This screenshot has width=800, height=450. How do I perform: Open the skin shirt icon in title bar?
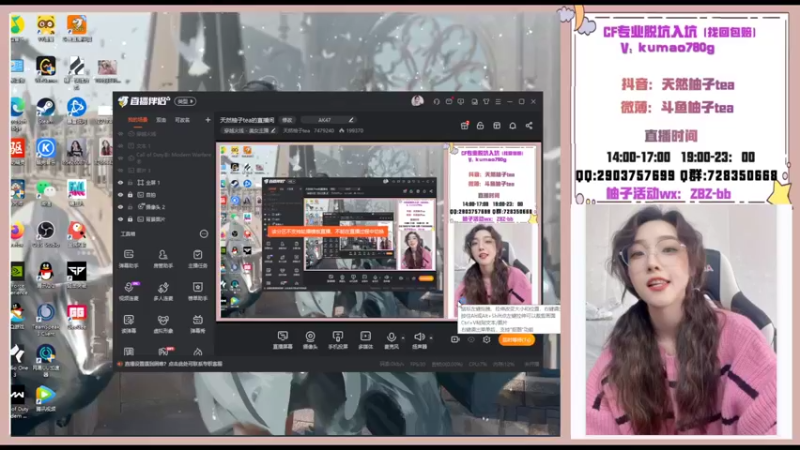click(x=486, y=102)
